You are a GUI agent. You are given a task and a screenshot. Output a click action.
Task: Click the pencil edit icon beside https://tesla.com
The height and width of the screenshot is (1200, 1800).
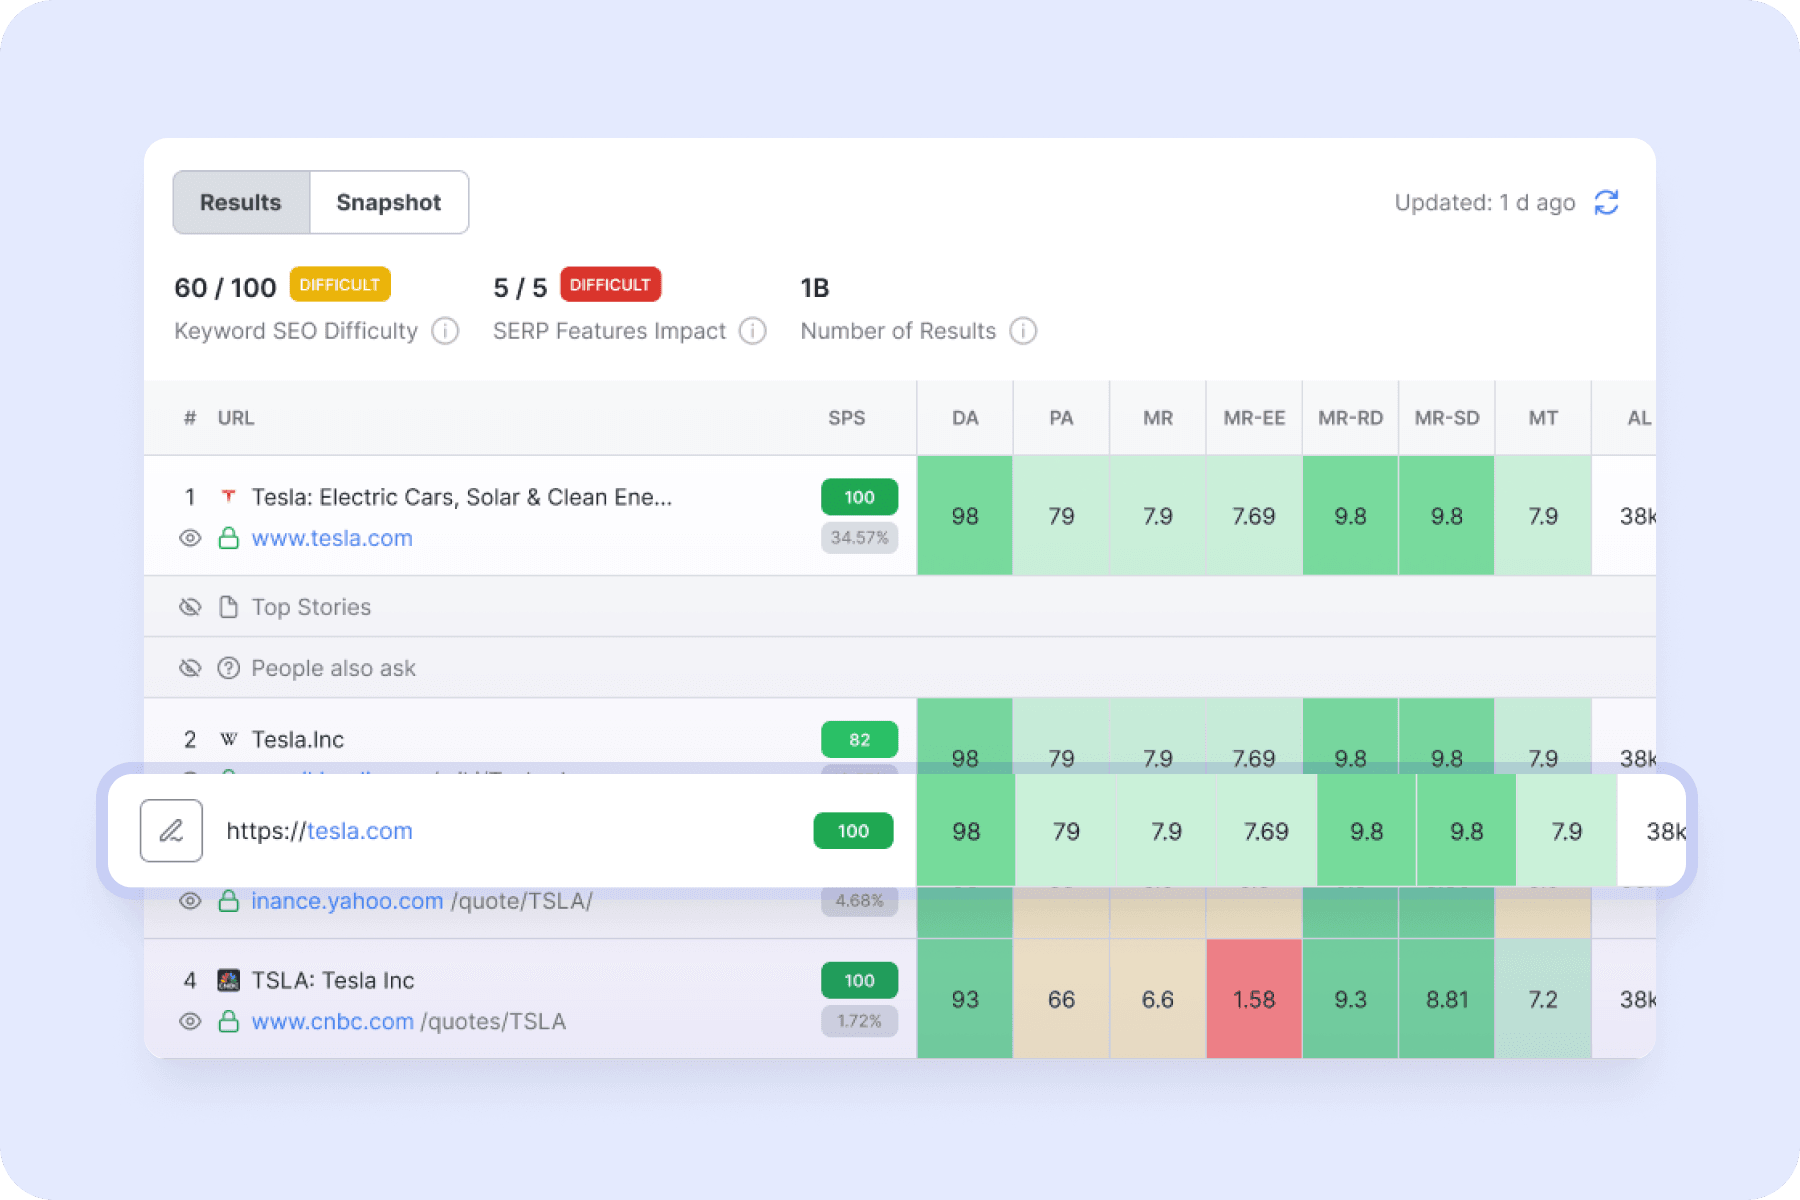(x=171, y=831)
